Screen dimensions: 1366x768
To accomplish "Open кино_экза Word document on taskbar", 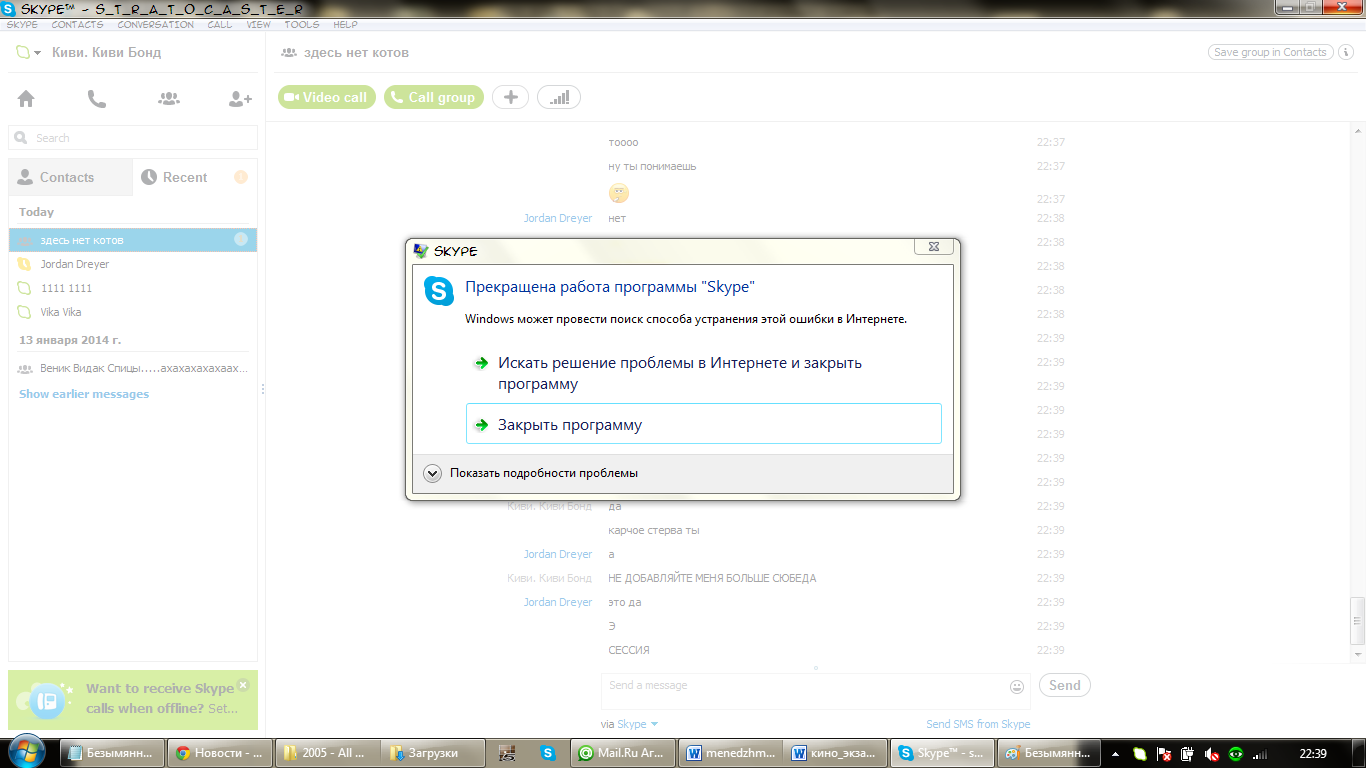I will click(838, 753).
